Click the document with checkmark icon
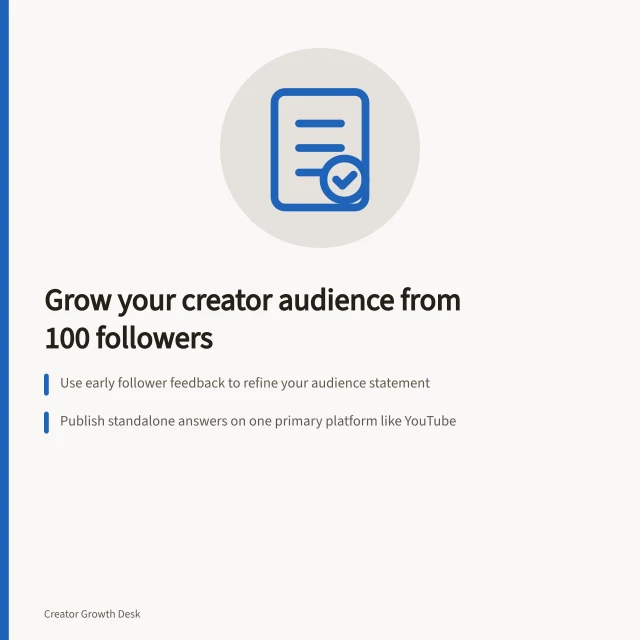The width and height of the screenshot is (640, 640). [x=320, y=149]
